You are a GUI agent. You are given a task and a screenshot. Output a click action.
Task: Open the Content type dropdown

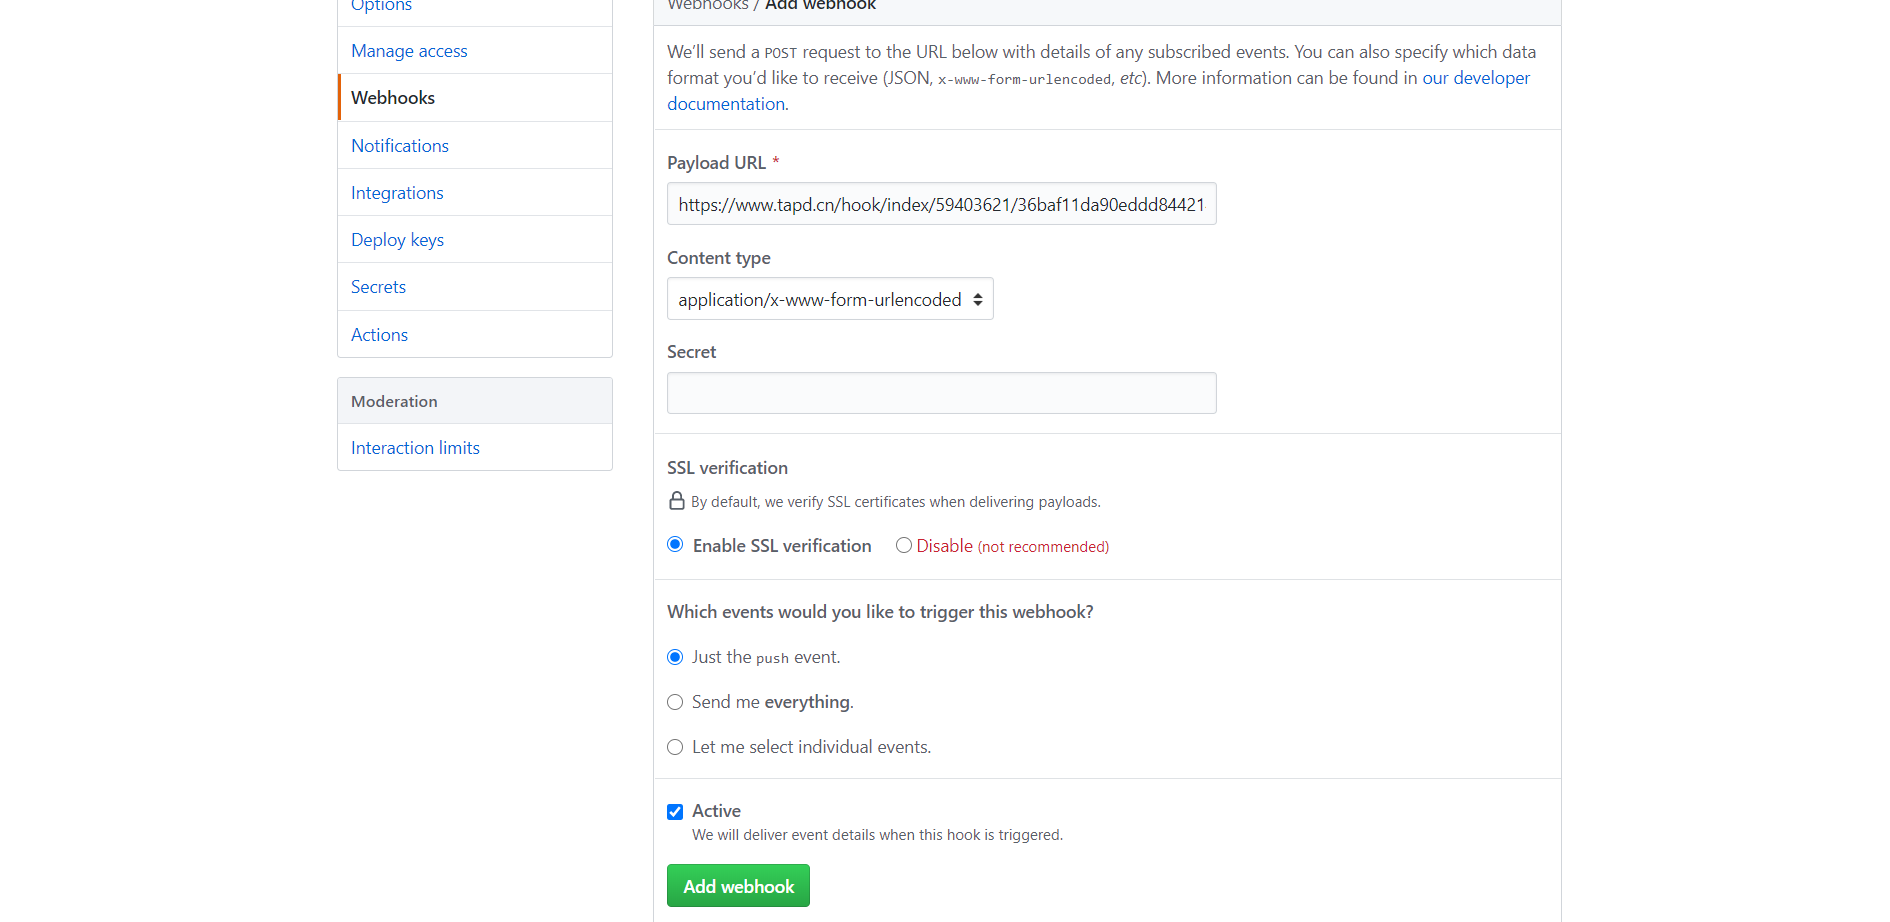click(x=829, y=298)
